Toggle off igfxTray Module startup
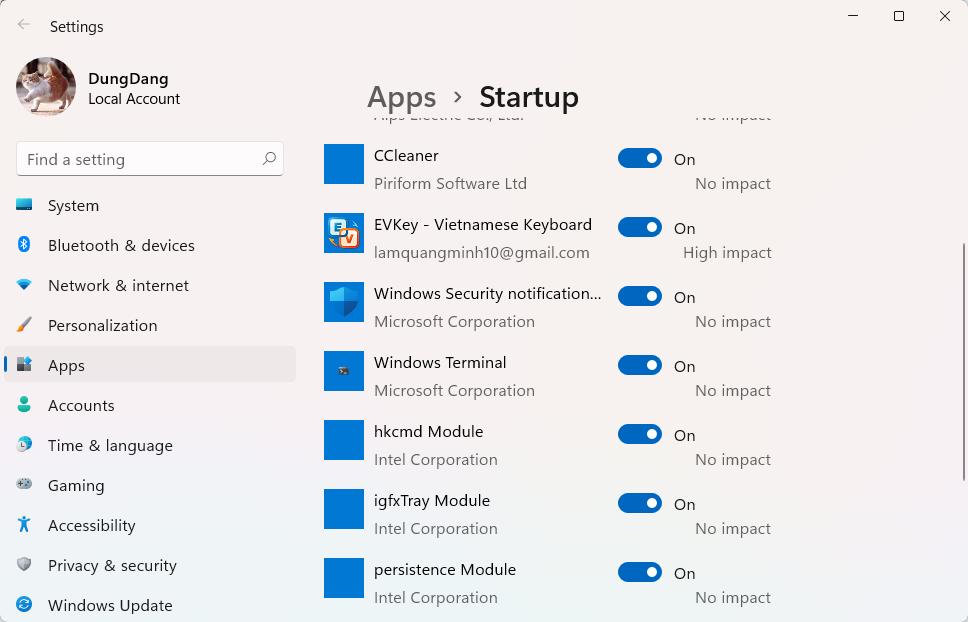968x622 pixels. (640, 504)
